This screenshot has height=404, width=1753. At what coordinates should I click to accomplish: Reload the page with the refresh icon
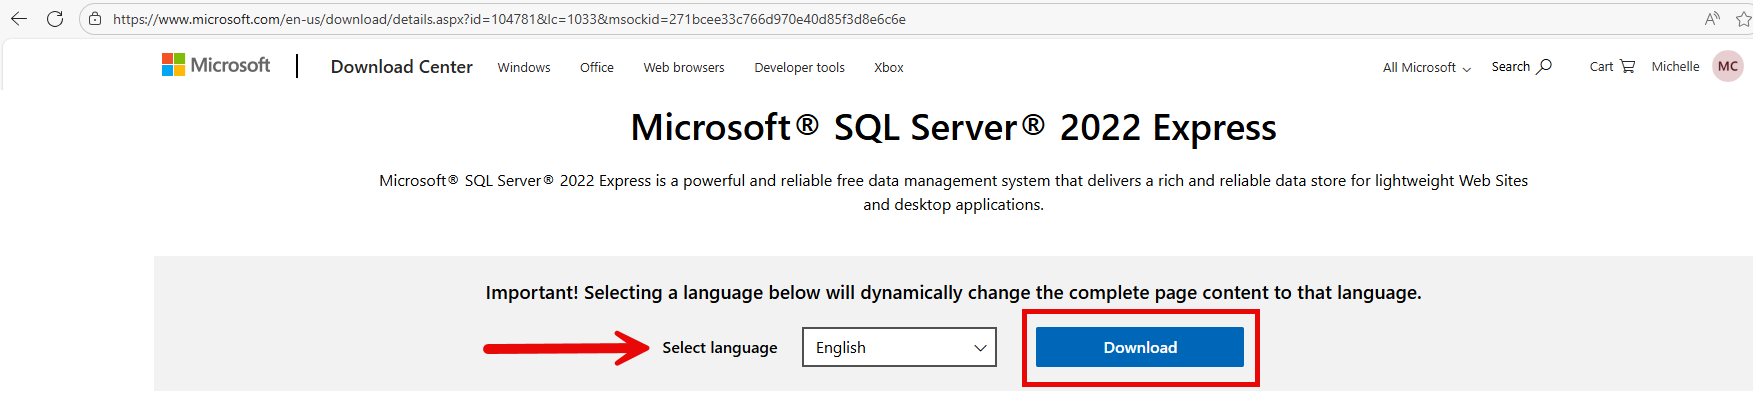(55, 19)
